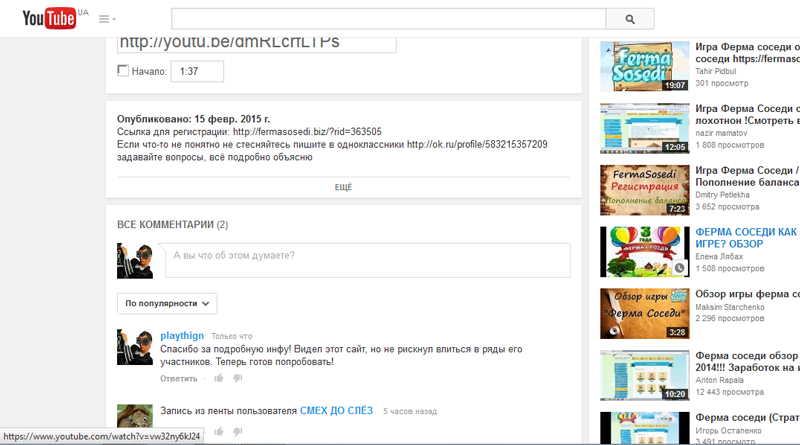Select the youtu.be share link field
800x445 pixels.
(257, 44)
